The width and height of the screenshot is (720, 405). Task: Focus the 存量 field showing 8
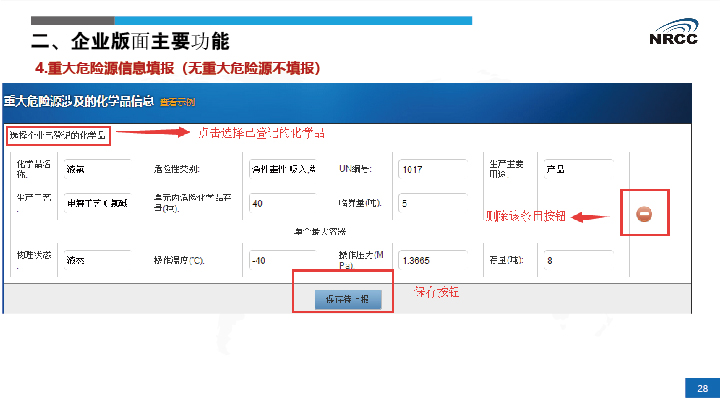pos(577,260)
